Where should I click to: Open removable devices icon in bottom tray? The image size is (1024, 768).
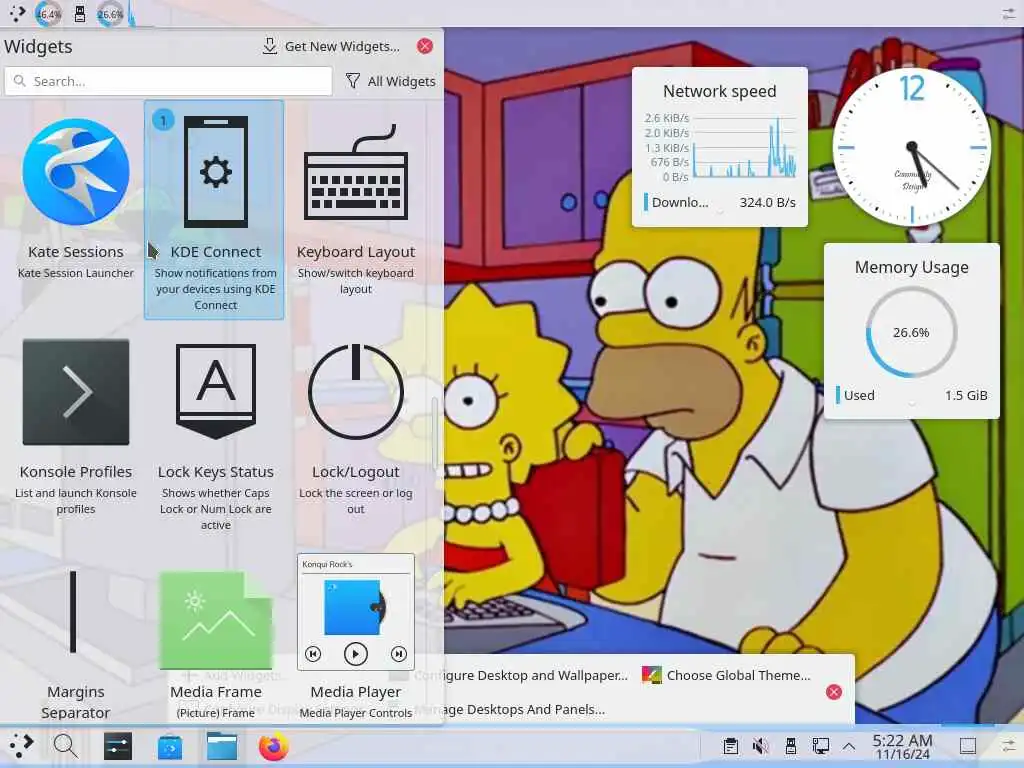790,746
